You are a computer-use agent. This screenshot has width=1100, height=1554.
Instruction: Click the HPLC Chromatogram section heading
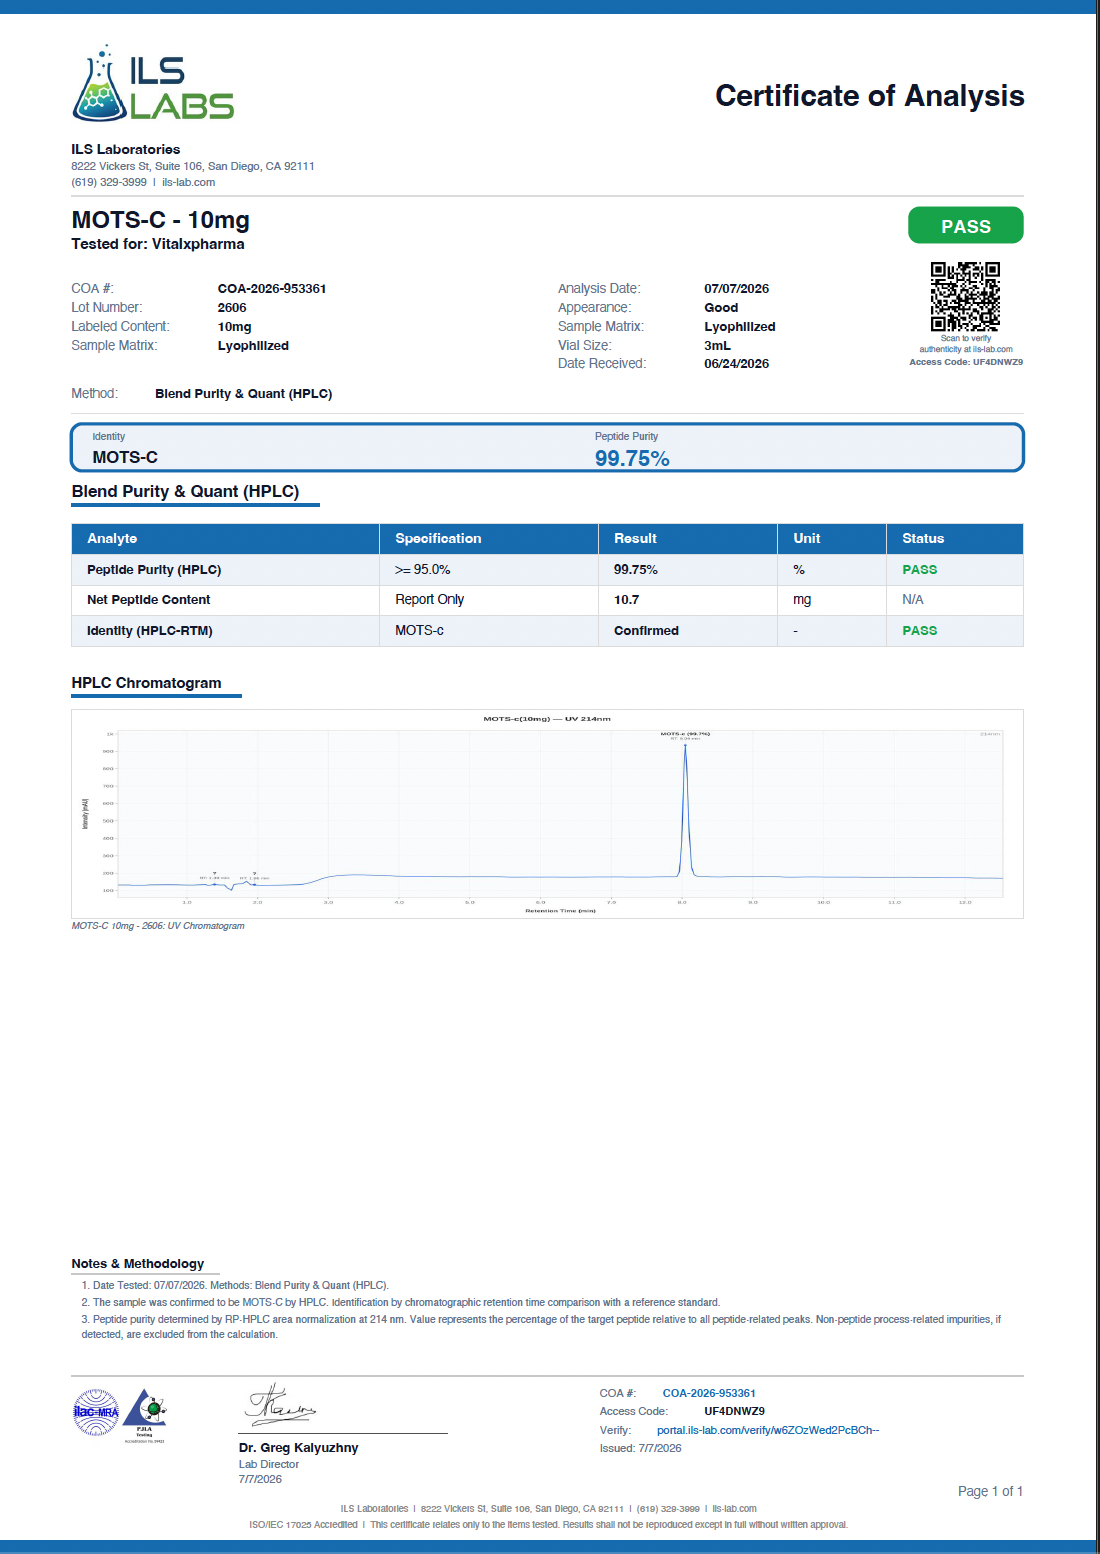tap(146, 683)
